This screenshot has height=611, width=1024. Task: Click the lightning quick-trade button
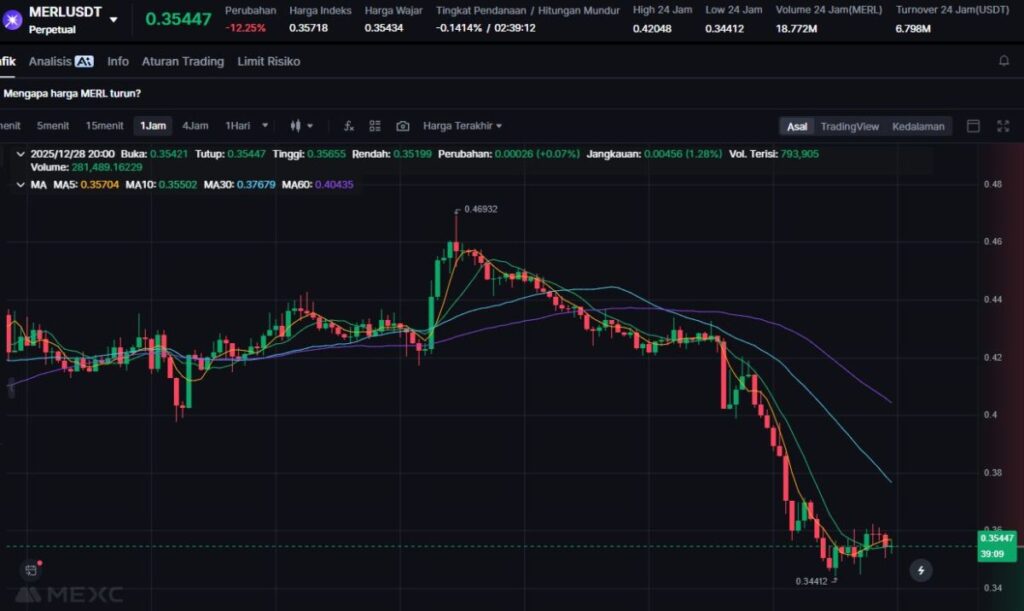tap(921, 570)
